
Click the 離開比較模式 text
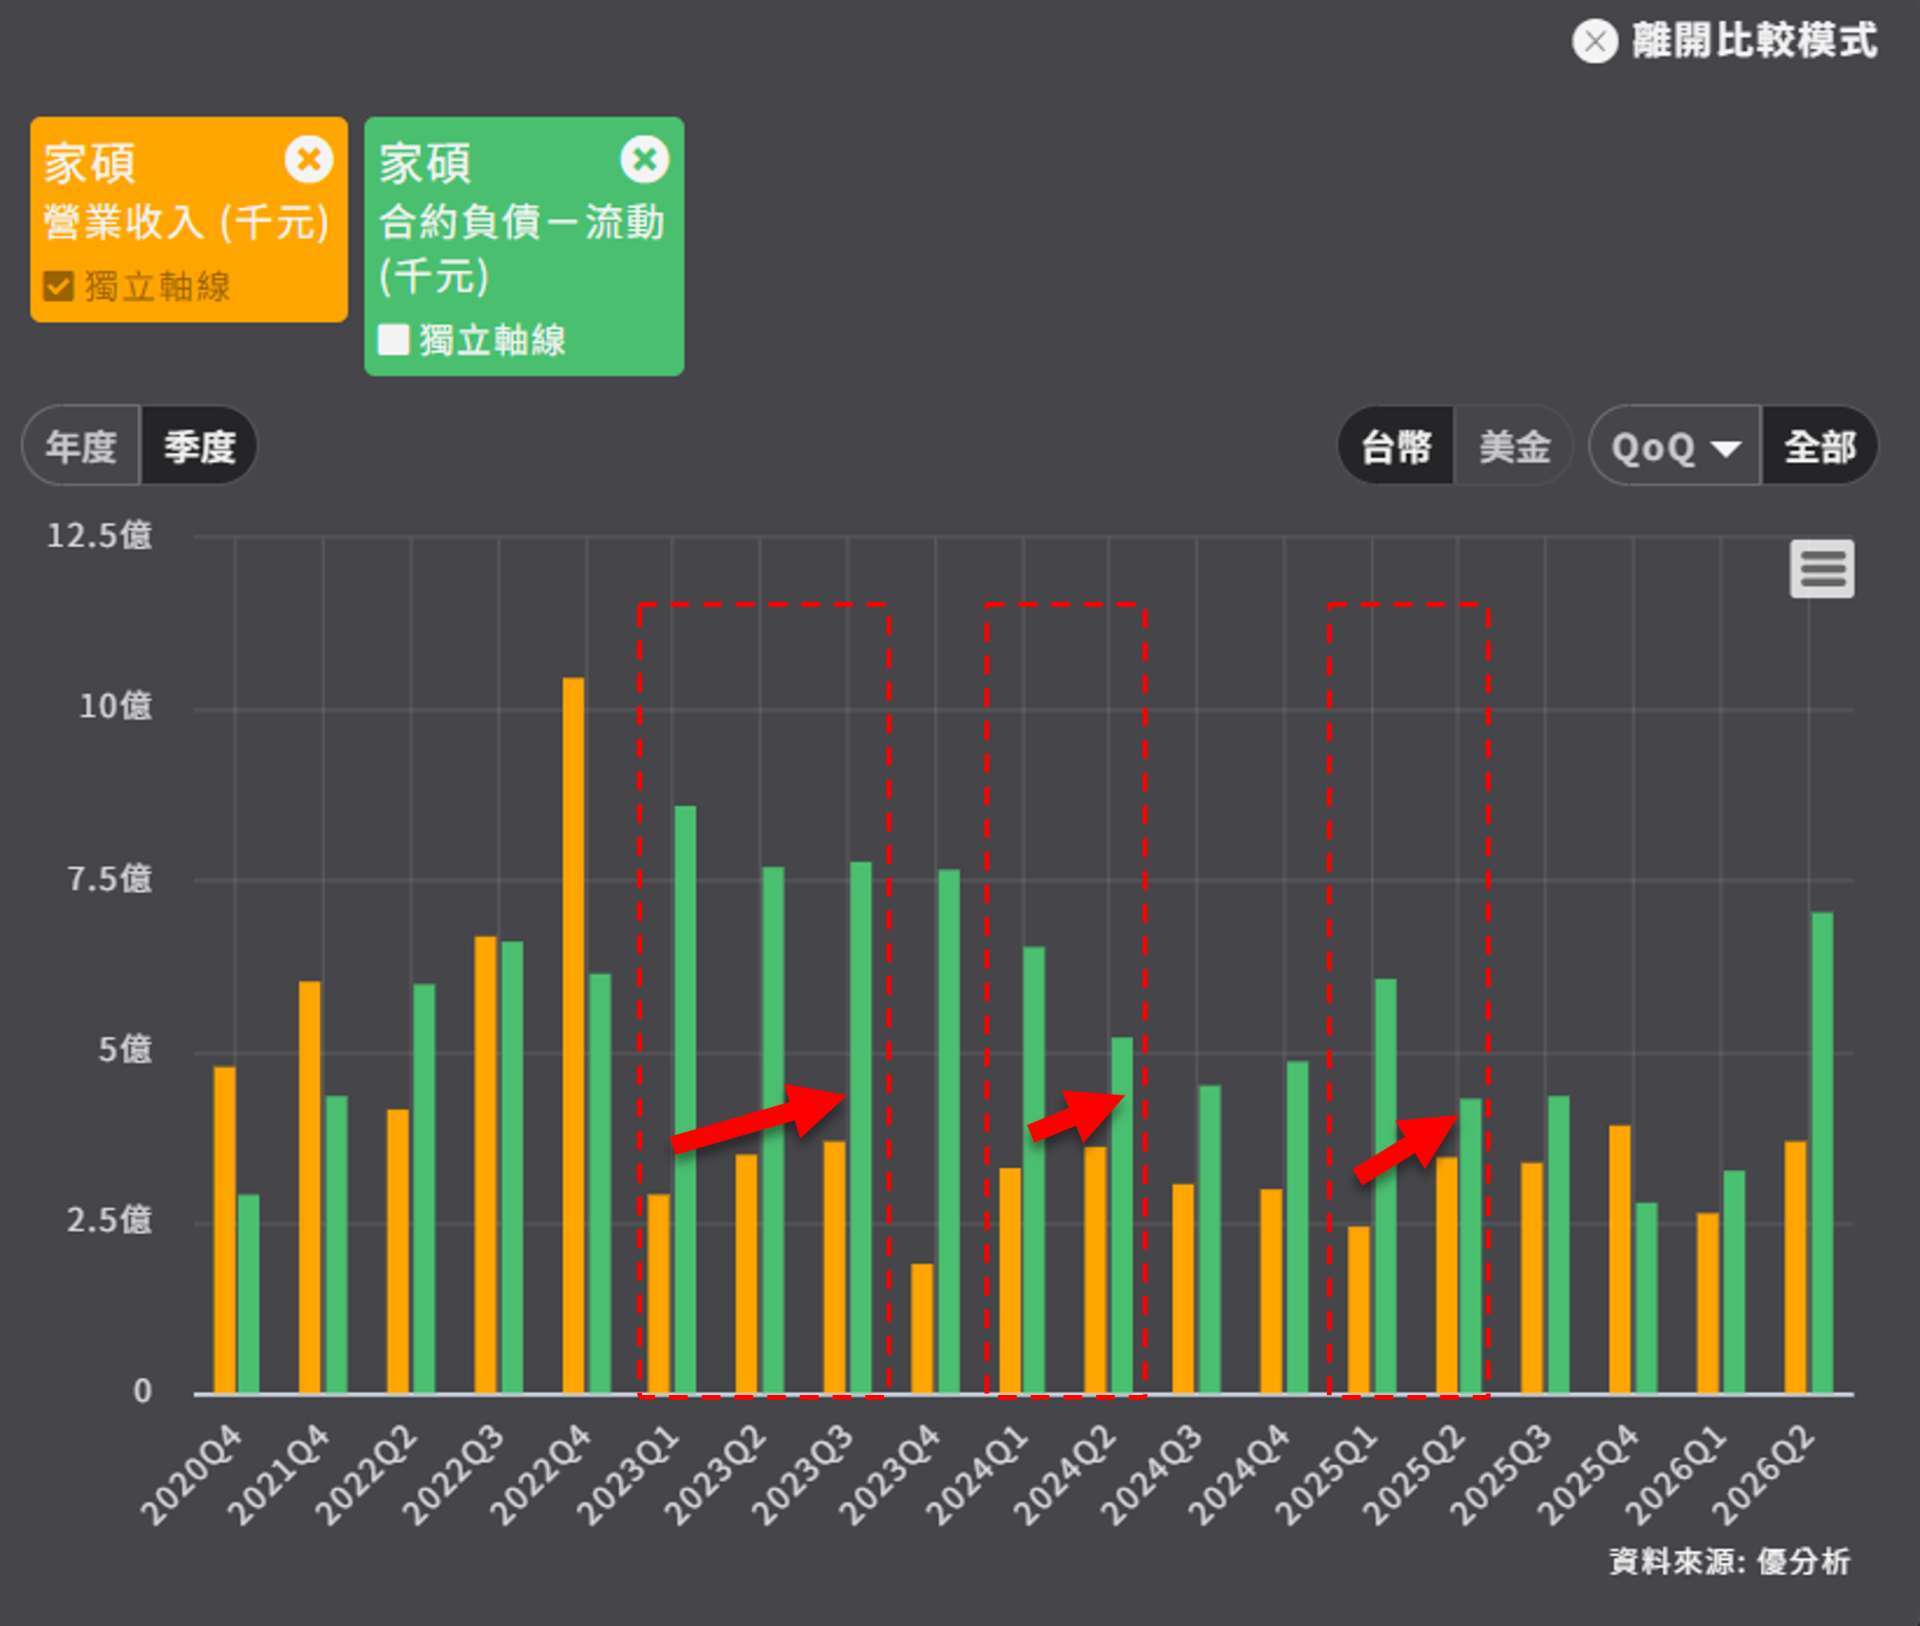(x=1754, y=42)
